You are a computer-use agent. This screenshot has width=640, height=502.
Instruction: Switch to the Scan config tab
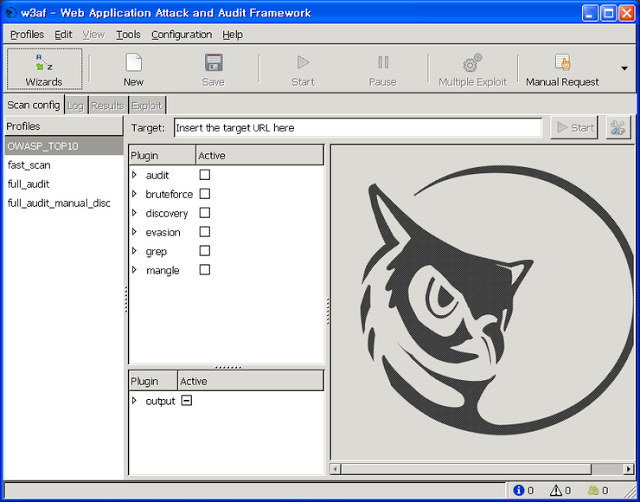(x=33, y=105)
